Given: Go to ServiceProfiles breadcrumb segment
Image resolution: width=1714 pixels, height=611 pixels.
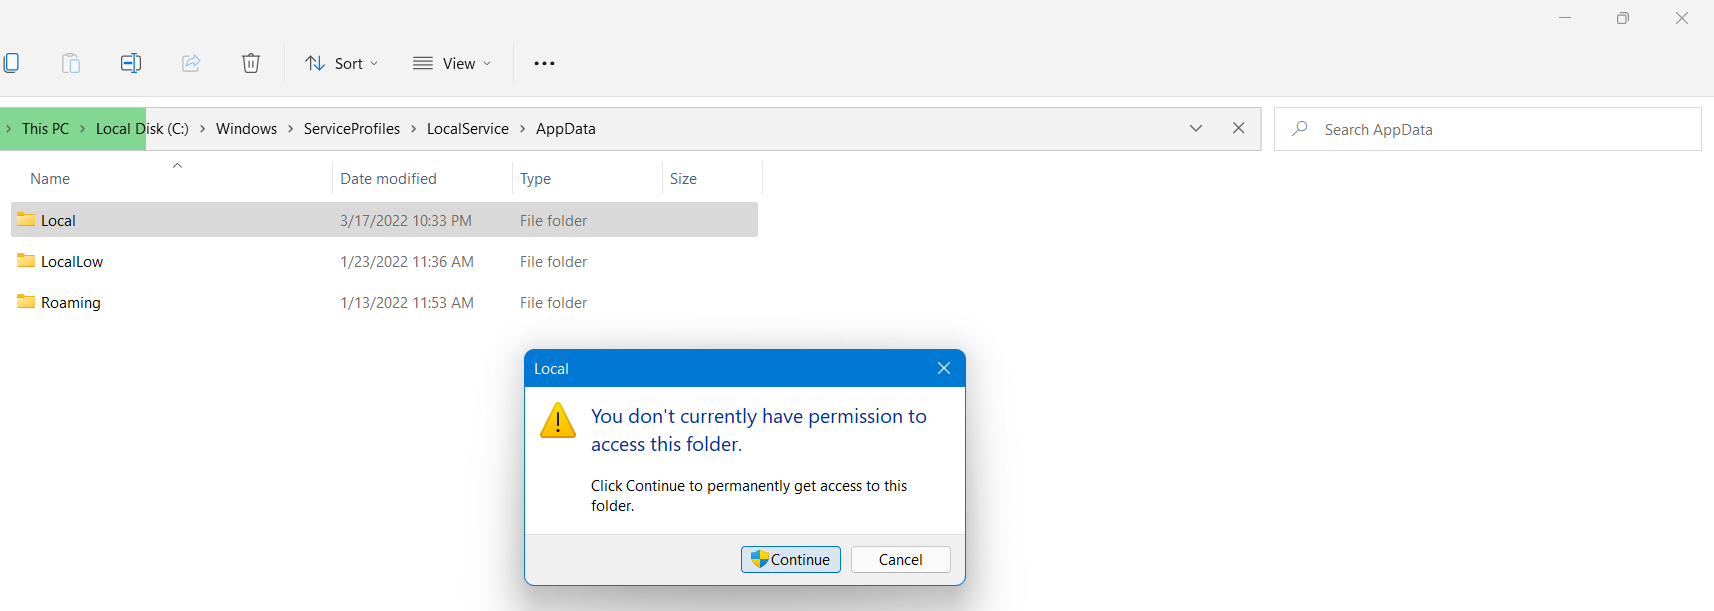Looking at the screenshot, I should (x=352, y=129).
